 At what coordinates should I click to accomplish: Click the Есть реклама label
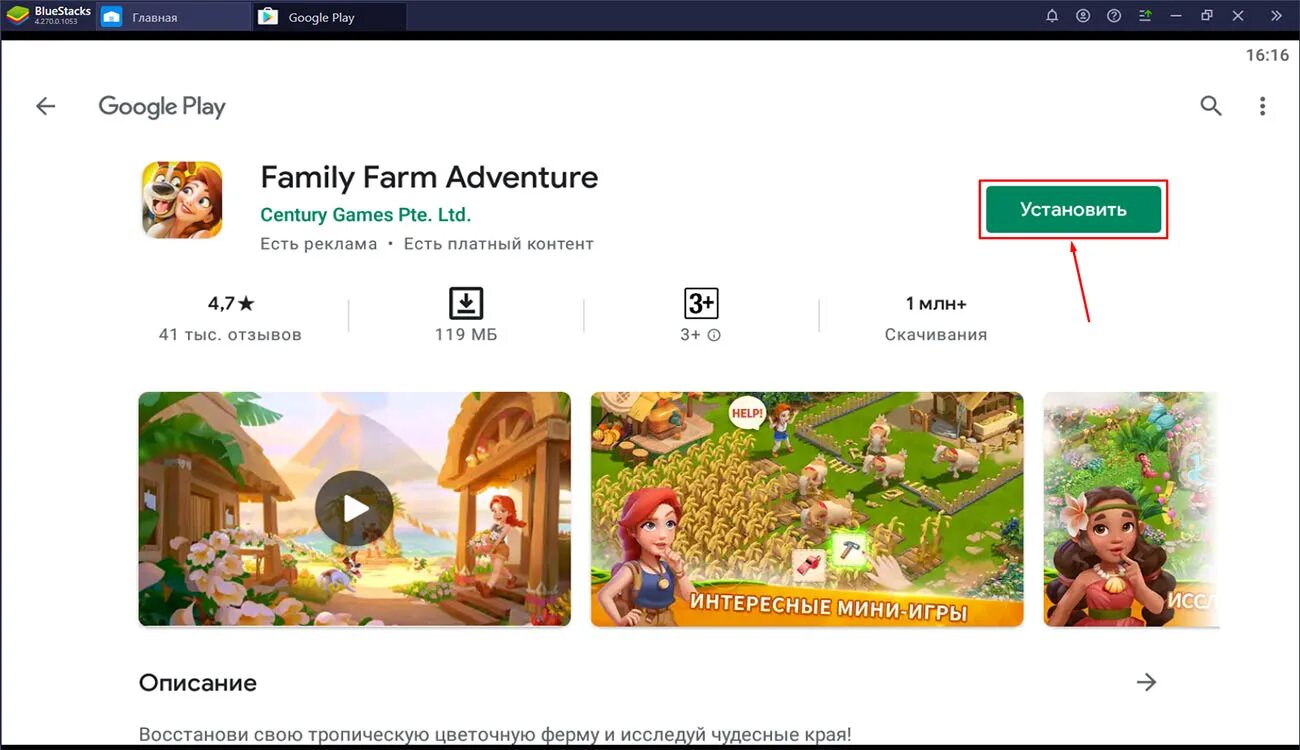(x=319, y=244)
